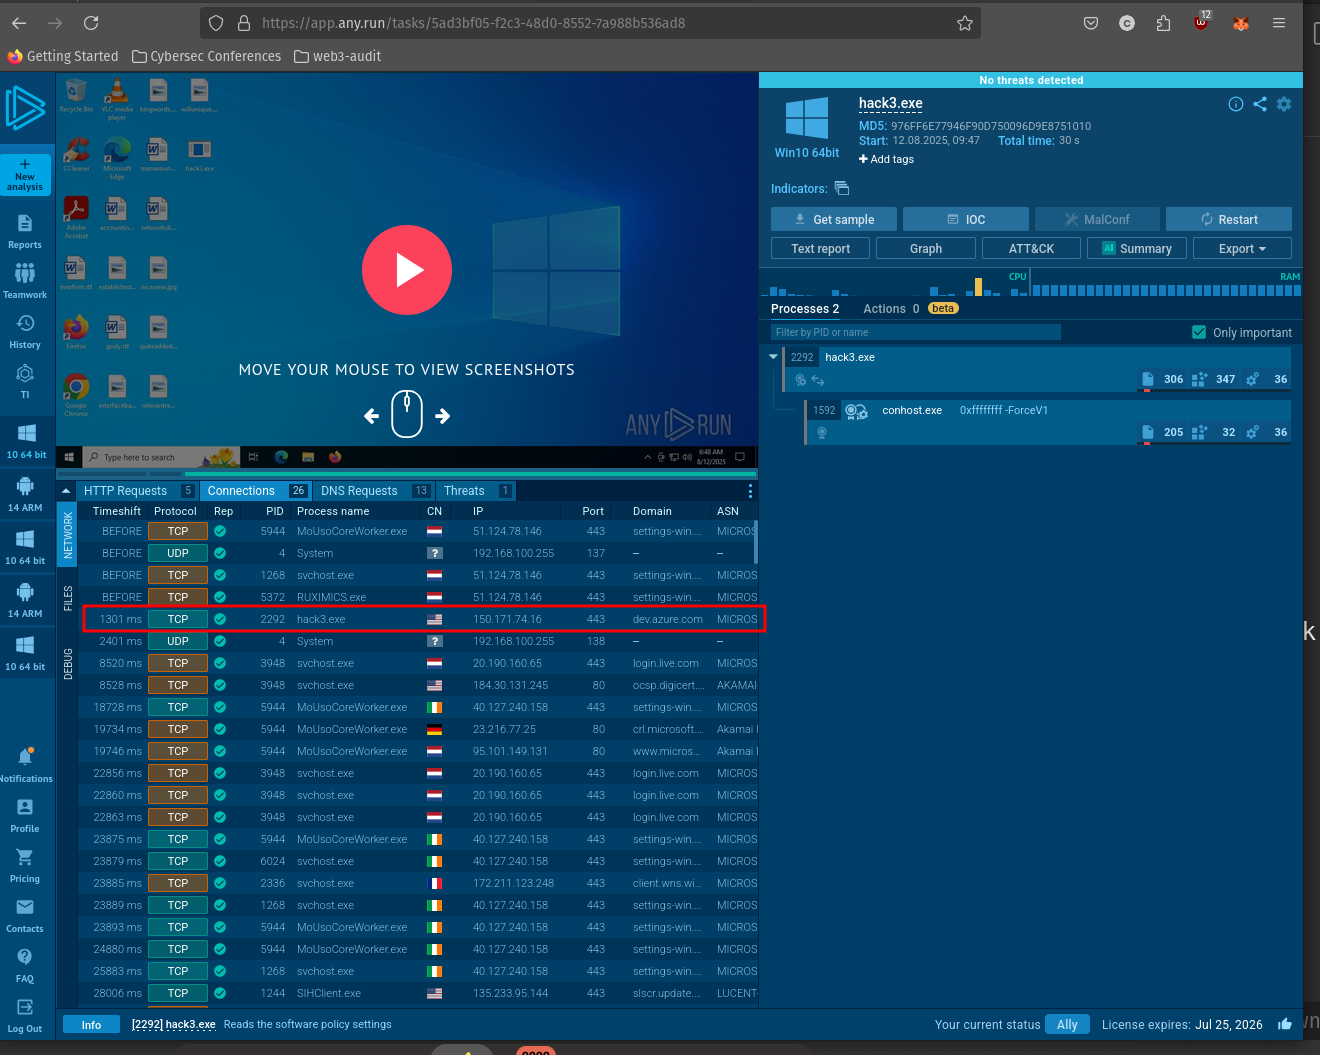Click the screenshot timeline progress bar

coord(407,473)
